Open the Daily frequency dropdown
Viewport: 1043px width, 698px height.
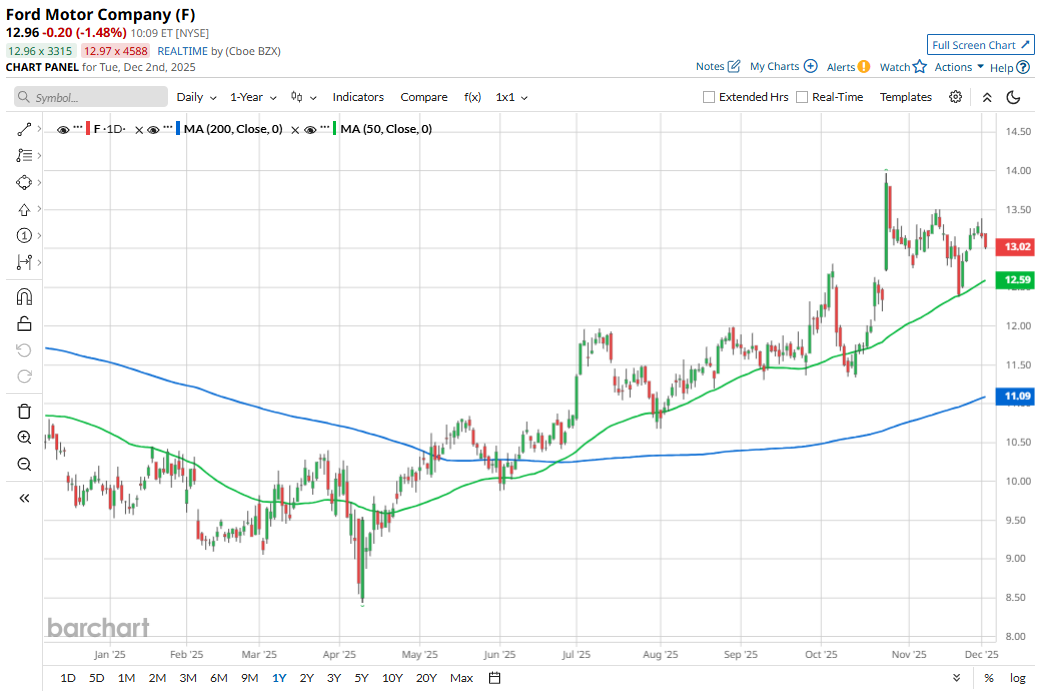click(196, 97)
